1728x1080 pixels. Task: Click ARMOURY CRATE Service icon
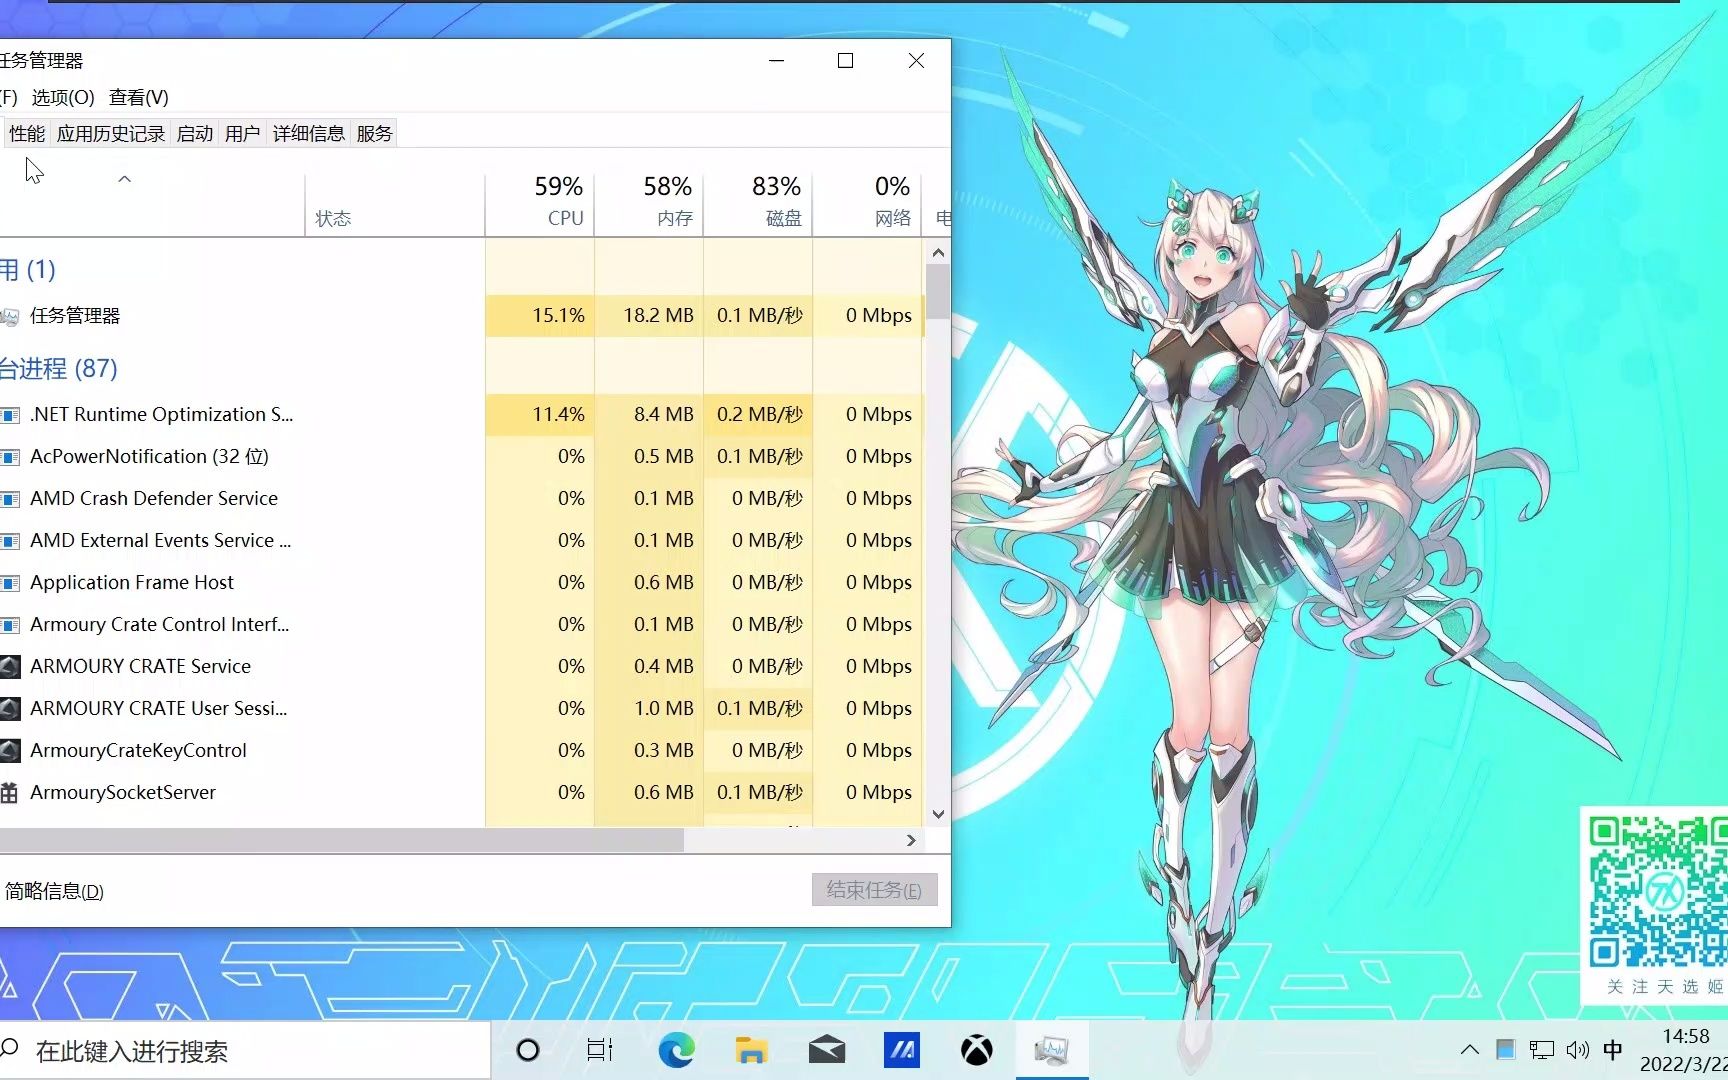click(x=9, y=667)
